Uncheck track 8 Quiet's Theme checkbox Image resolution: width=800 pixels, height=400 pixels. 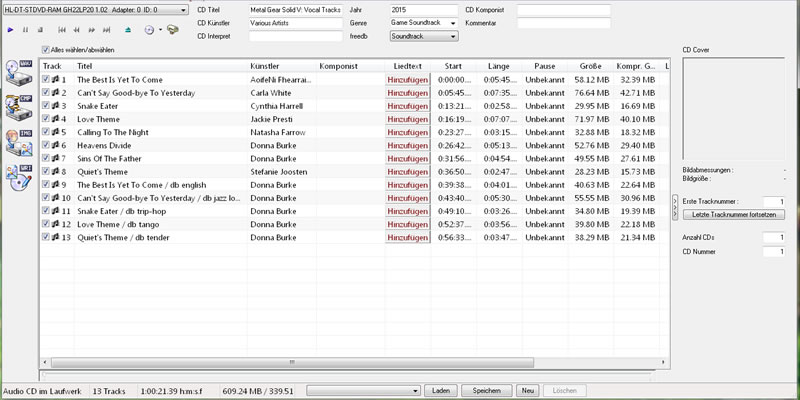coord(46,171)
